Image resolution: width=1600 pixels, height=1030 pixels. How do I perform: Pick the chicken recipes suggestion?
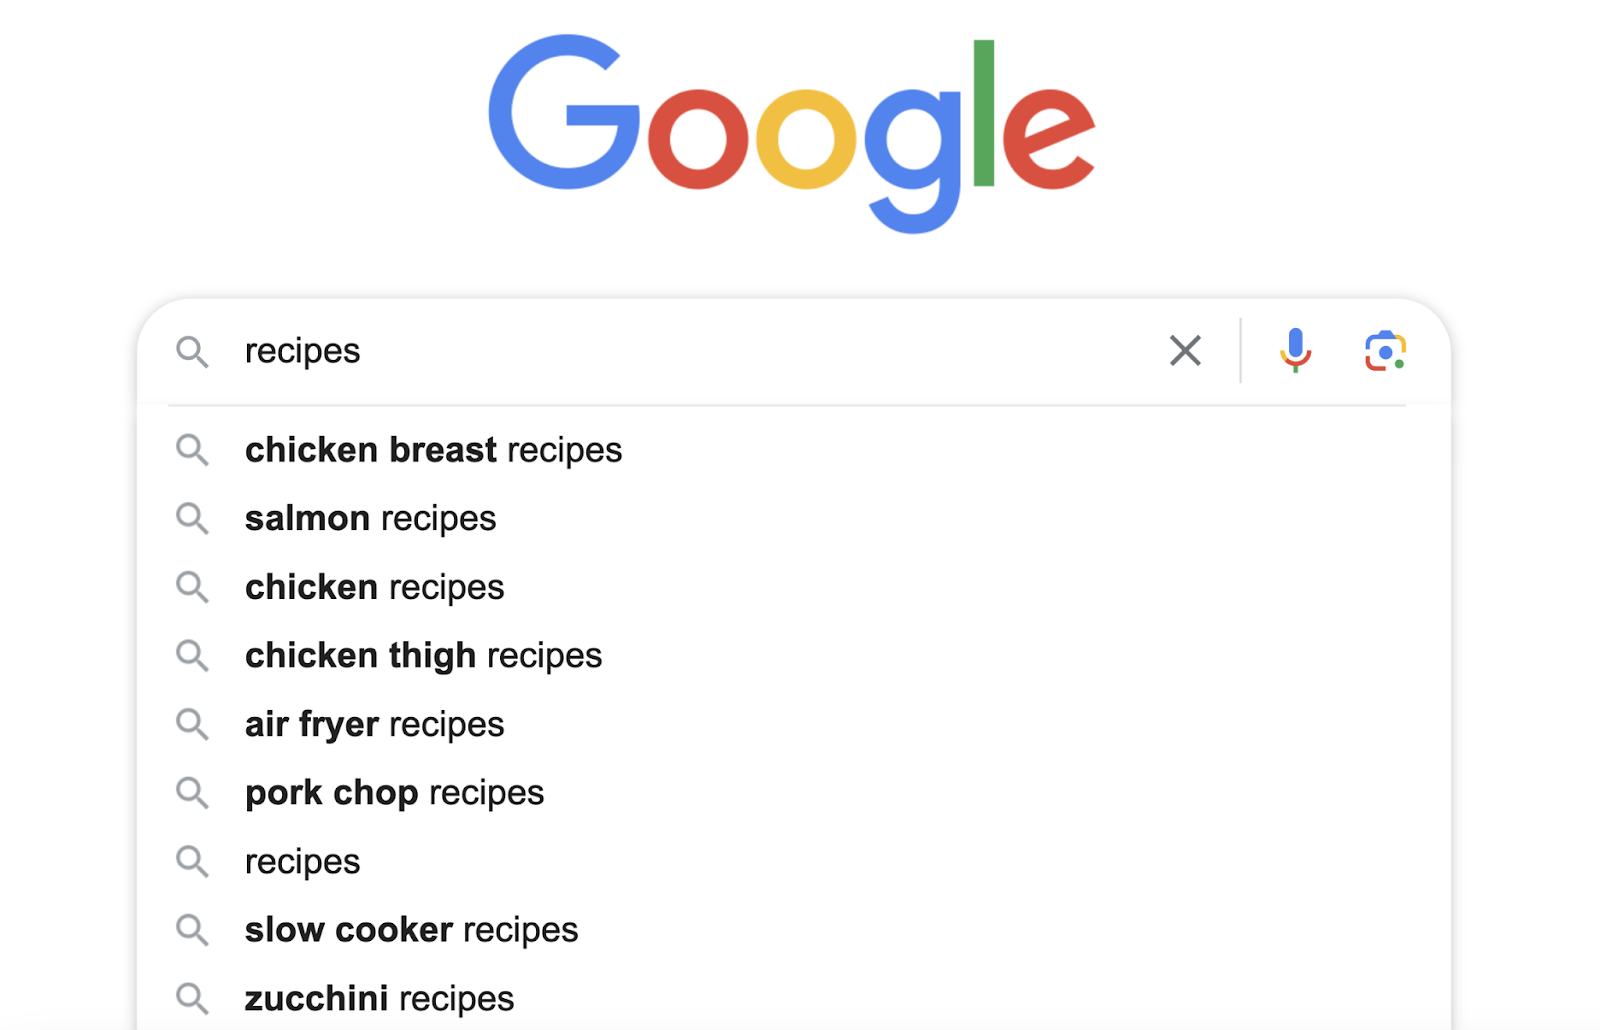[x=374, y=587]
